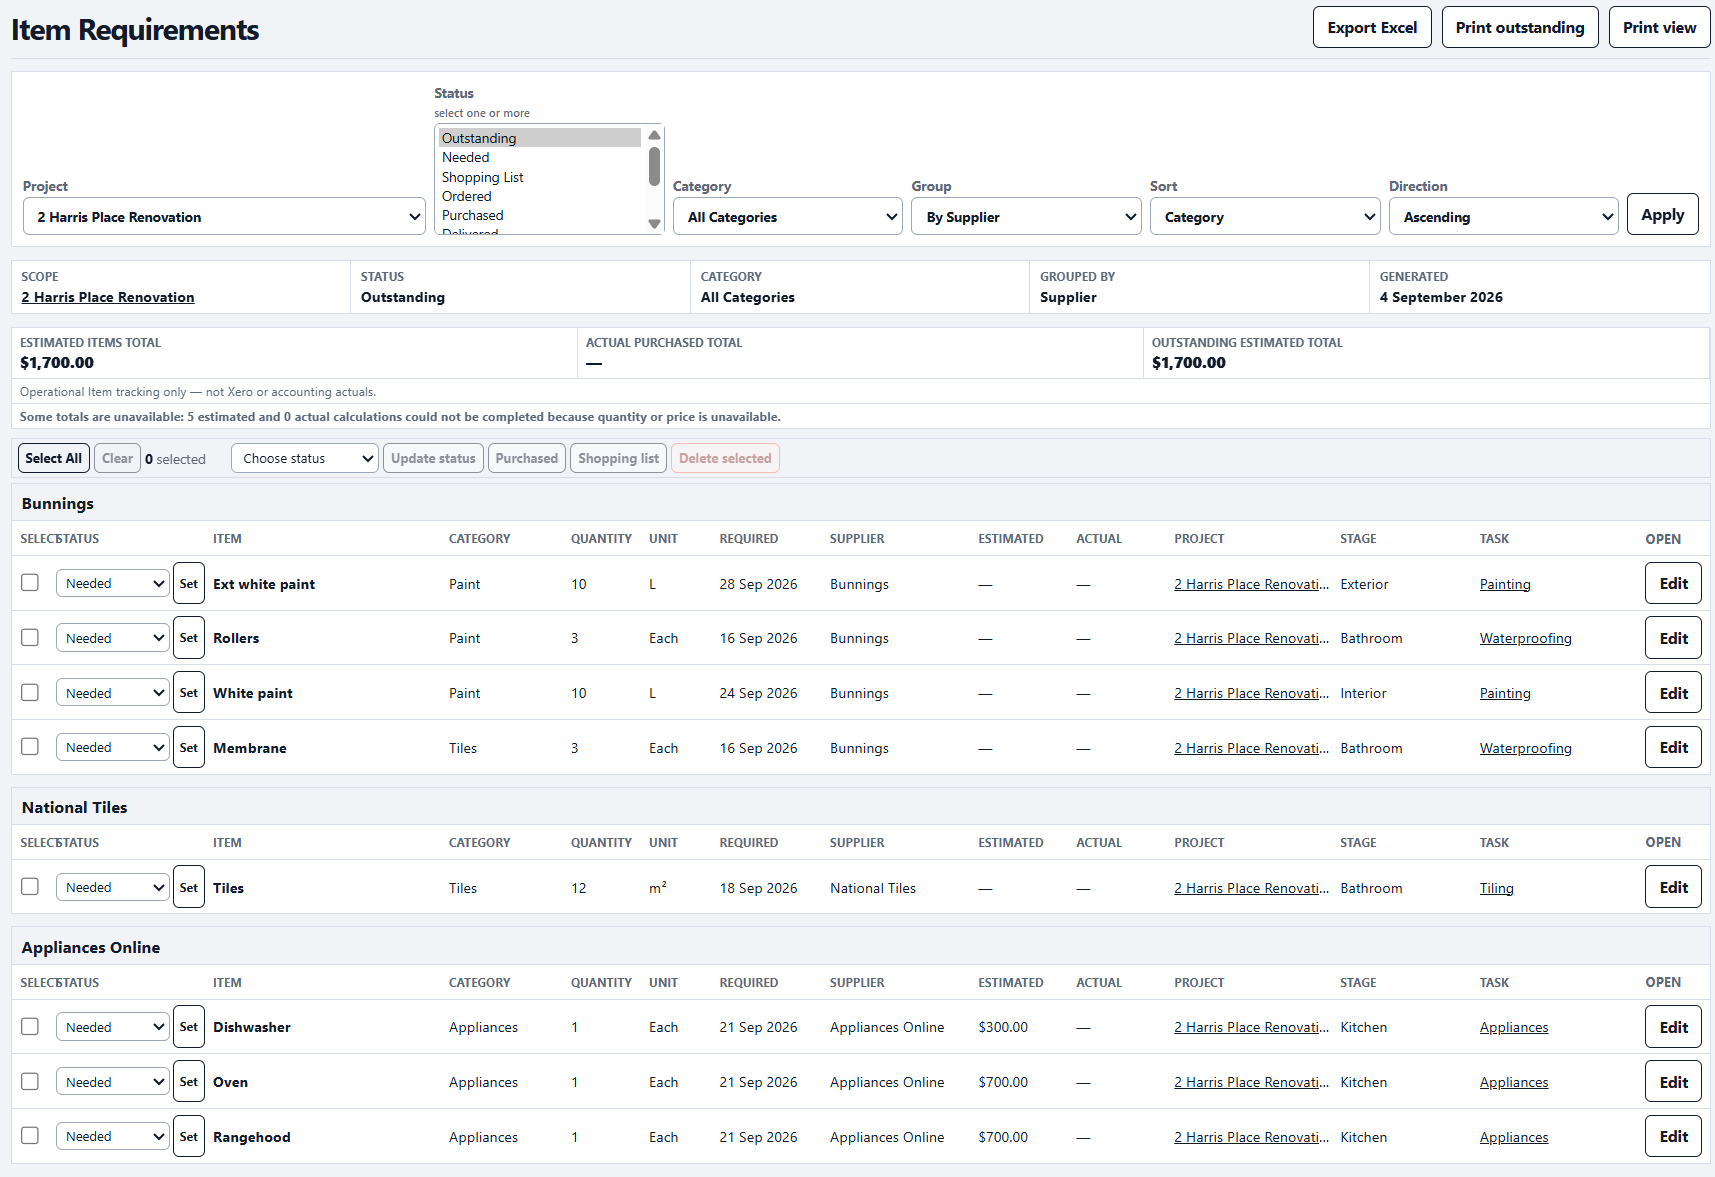
Task: Open the Project dropdown
Action: 224,216
